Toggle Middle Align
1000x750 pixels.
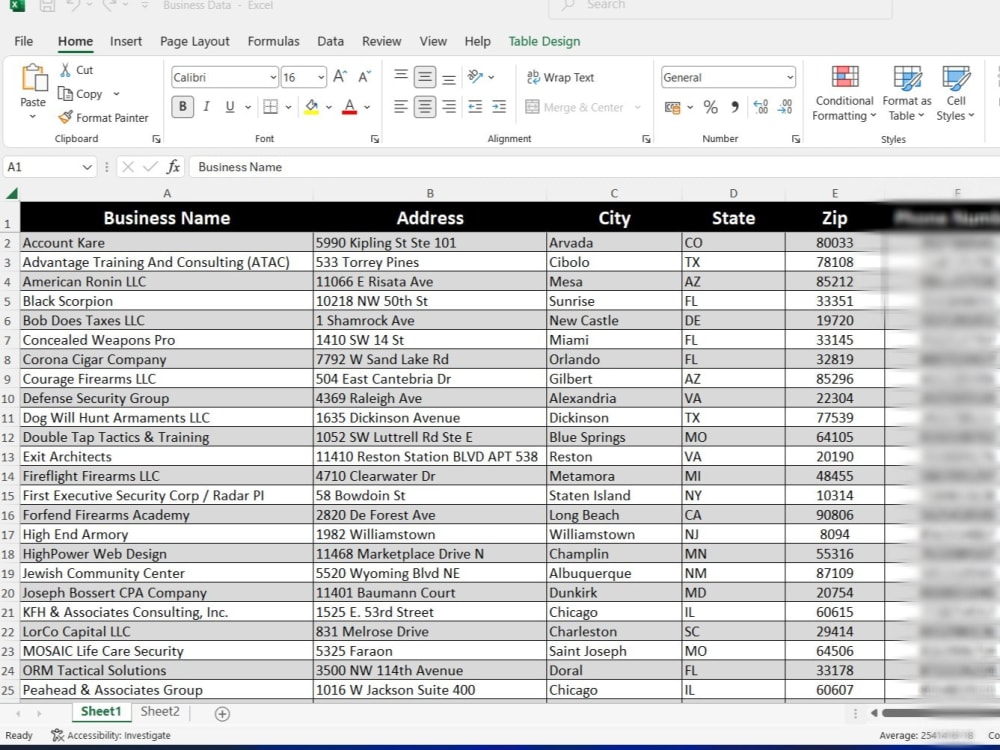pyautogui.click(x=425, y=77)
